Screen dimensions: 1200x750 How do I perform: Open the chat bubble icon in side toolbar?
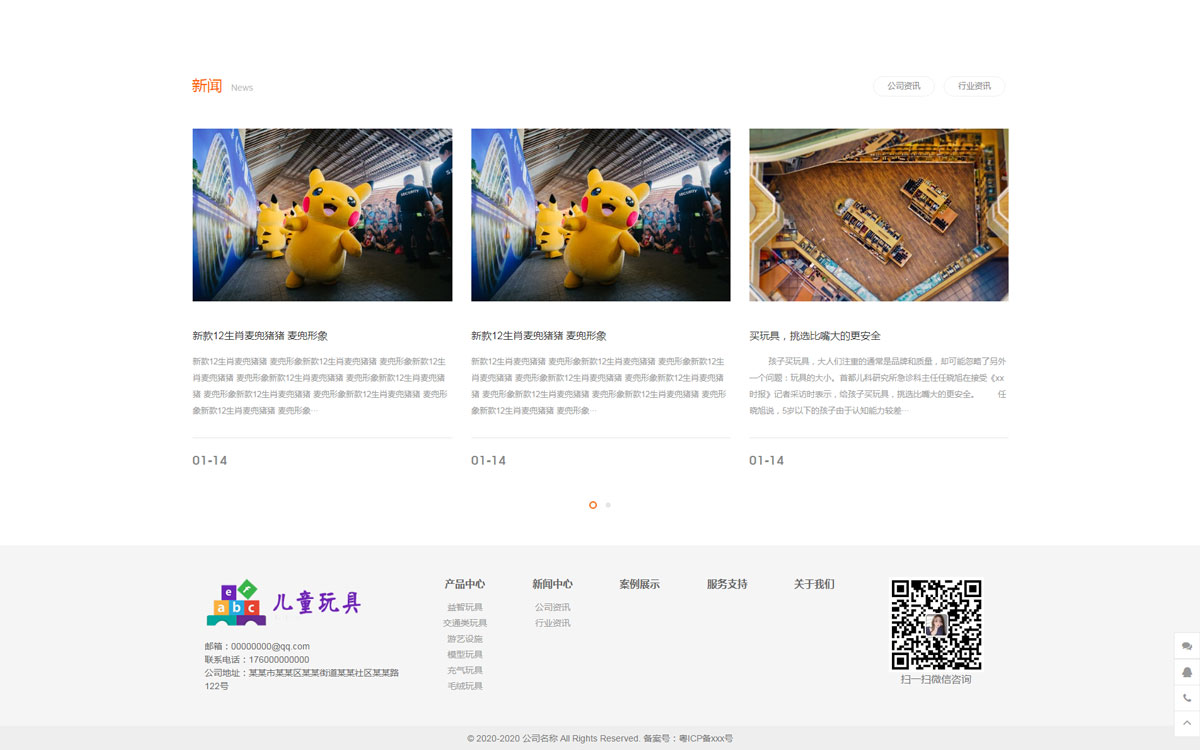click(x=1187, y=646)
